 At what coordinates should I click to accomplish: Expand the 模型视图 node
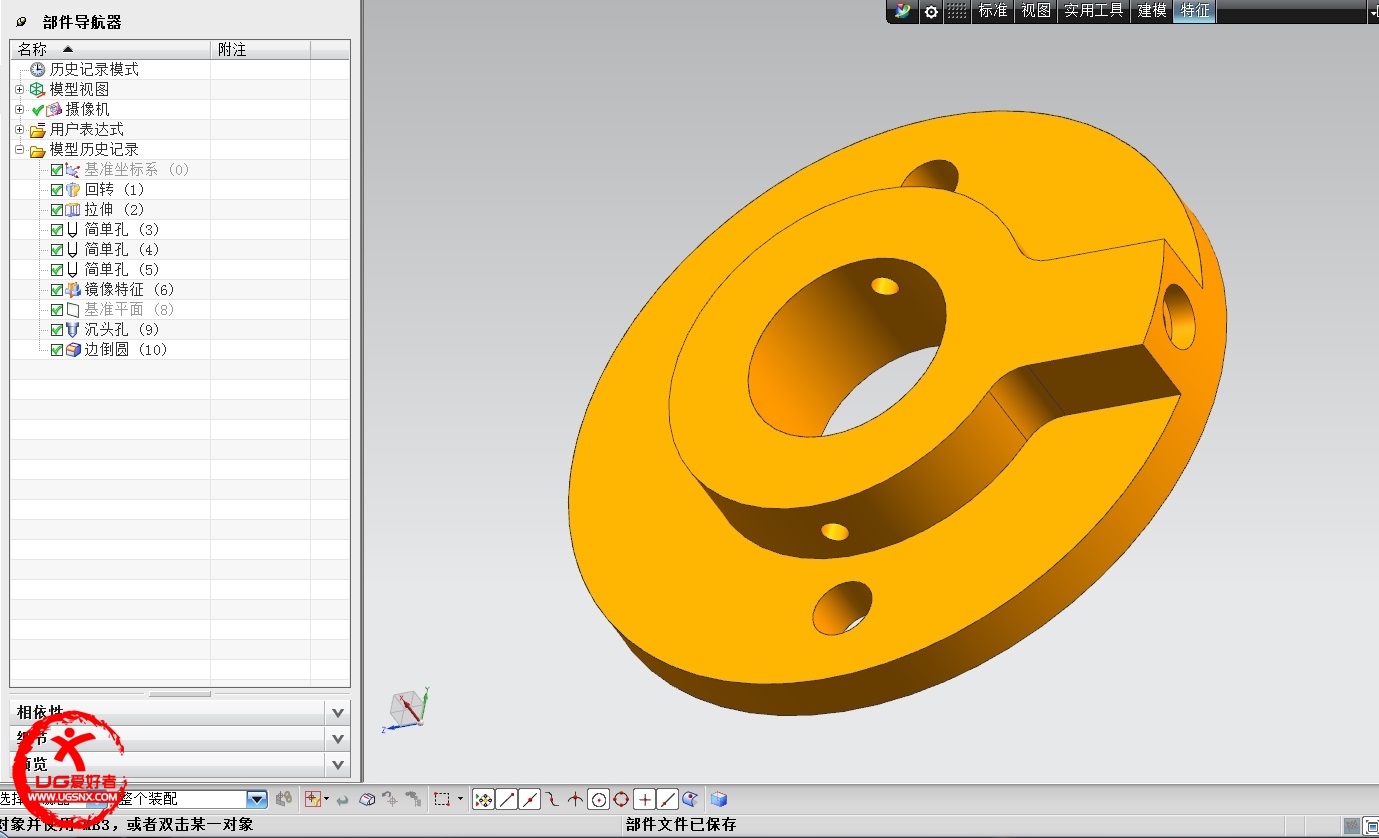(x=19, y=89)
